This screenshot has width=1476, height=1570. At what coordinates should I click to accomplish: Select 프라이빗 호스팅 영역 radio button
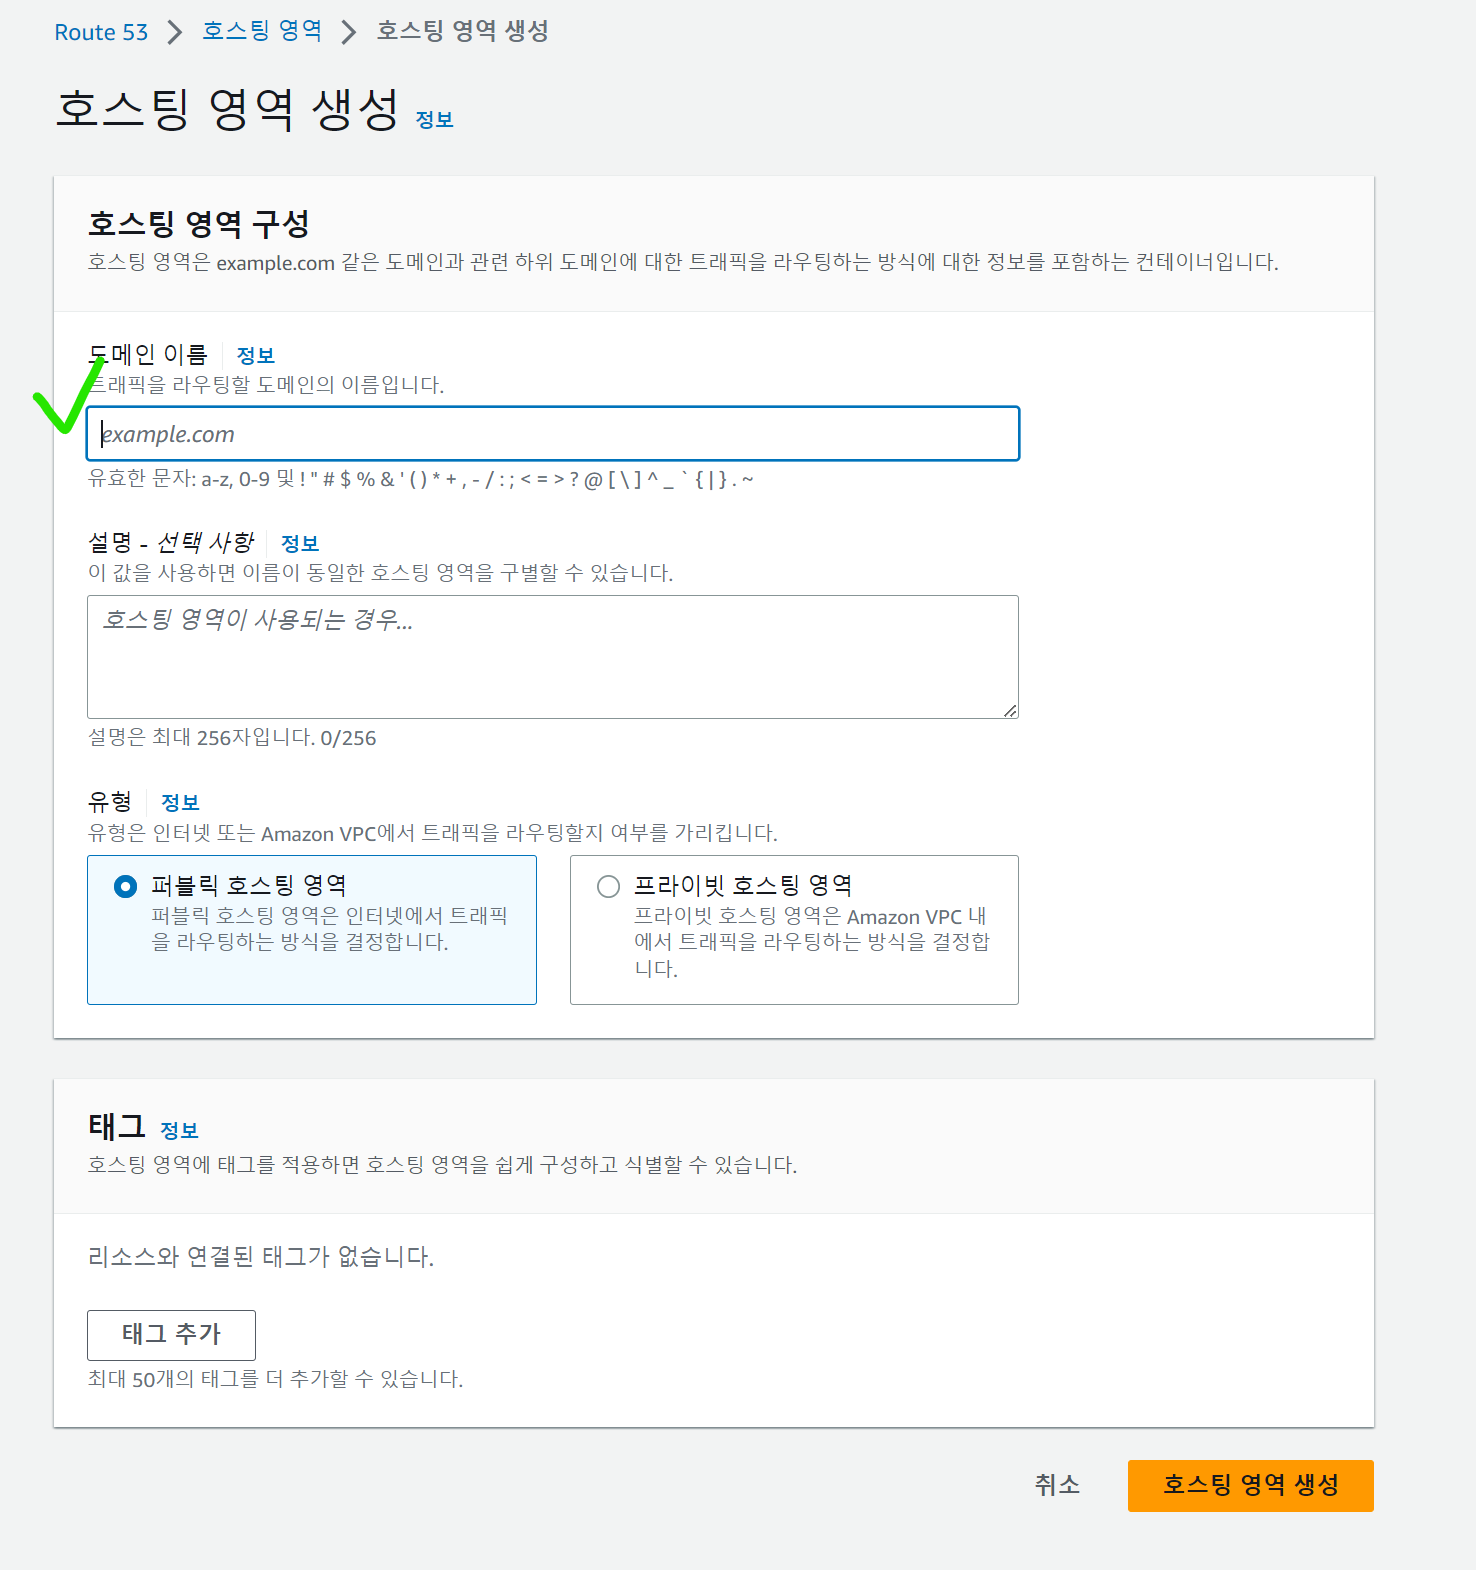[x=608, y=886]
